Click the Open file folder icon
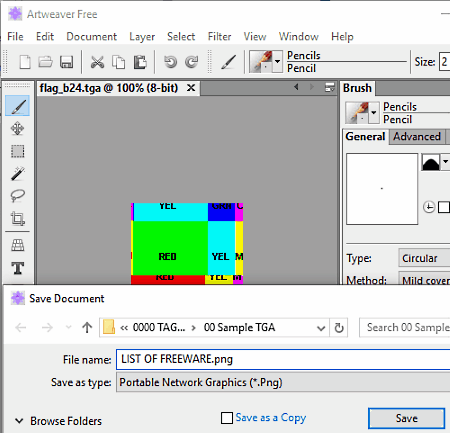 coord(45,62)
